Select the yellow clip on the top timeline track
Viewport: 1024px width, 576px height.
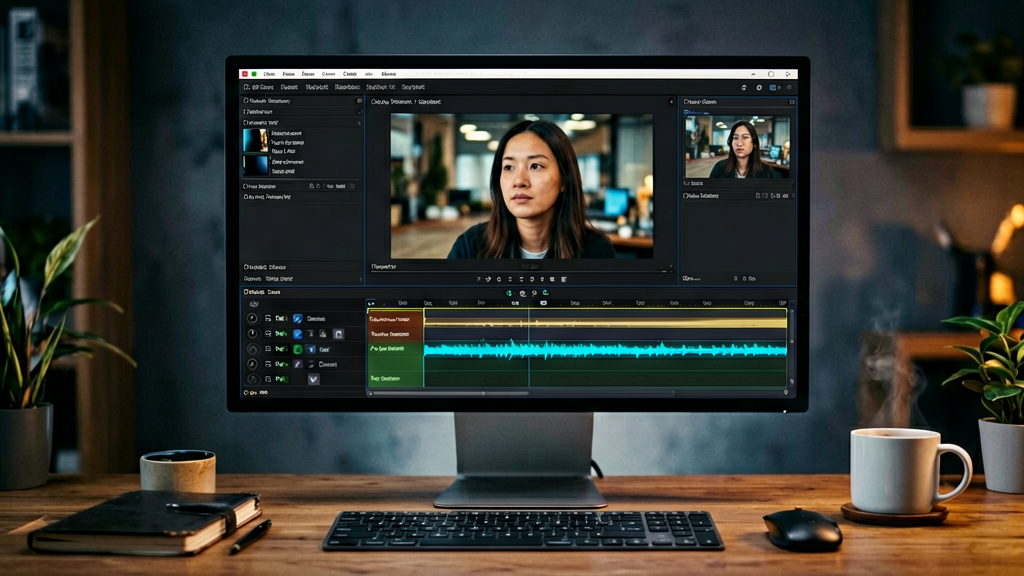pyautogui.click(x=605, y=323)
